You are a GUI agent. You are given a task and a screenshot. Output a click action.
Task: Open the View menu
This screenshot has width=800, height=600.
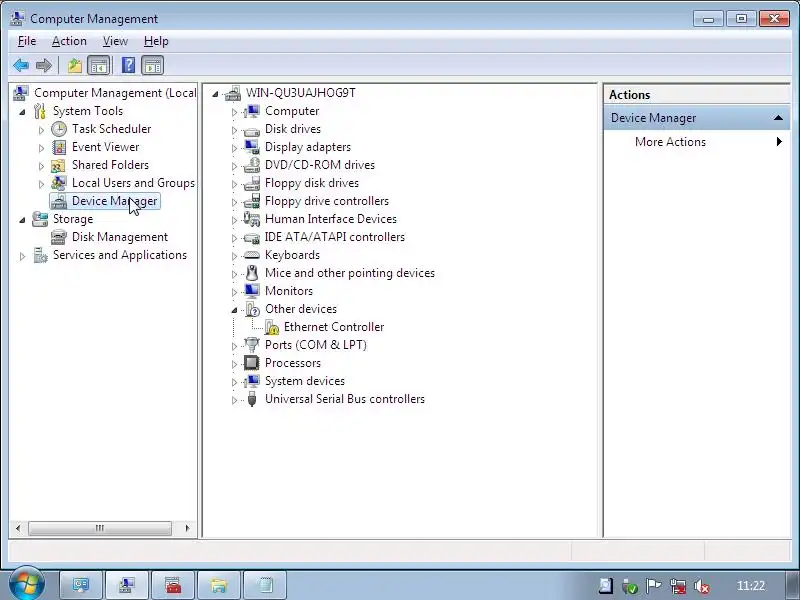point(115,41)
